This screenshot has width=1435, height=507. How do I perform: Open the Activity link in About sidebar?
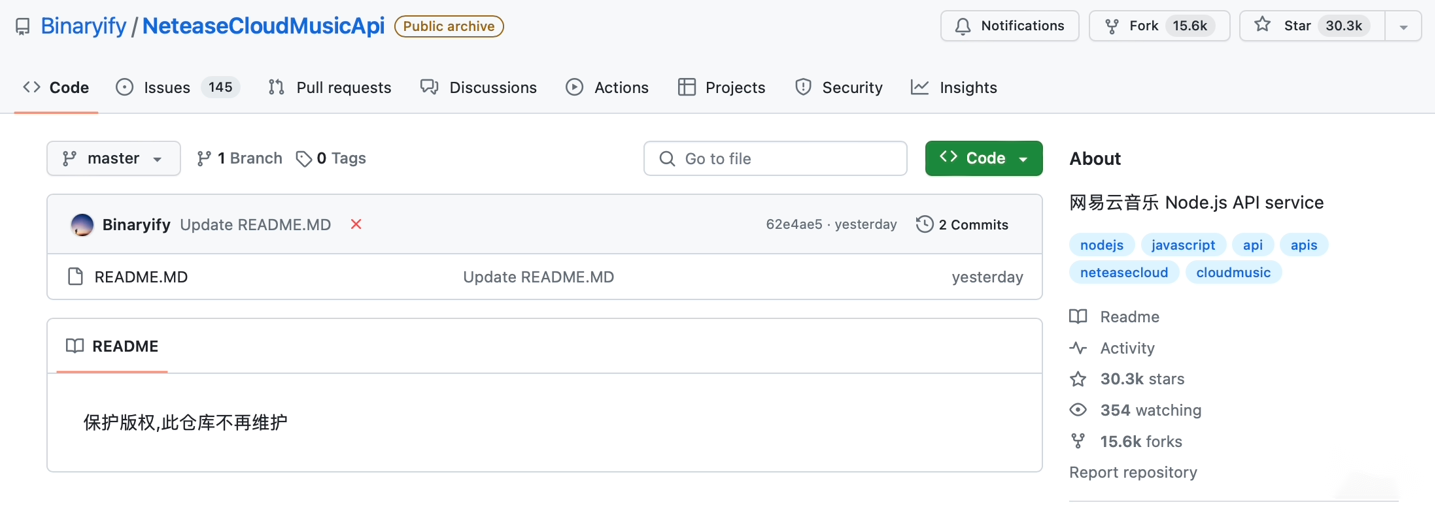1112,348
